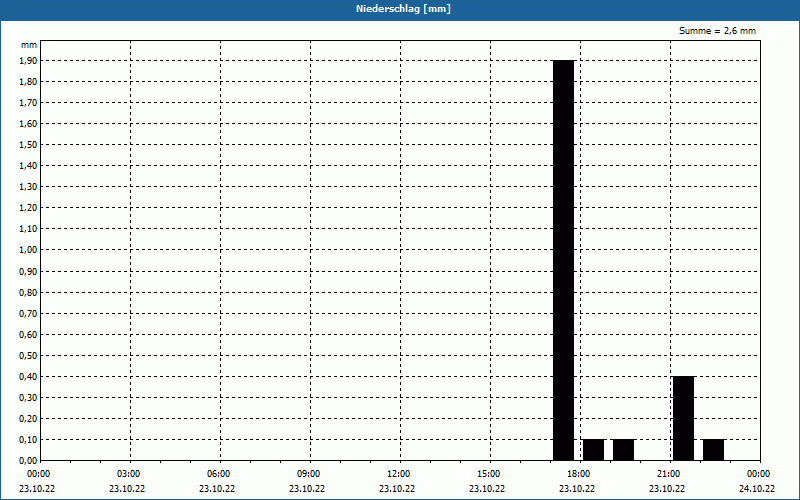Select the 23.10.22 date under 12:00
The height and width of the screenshot is (500, 800).
[x=397, y=489]
